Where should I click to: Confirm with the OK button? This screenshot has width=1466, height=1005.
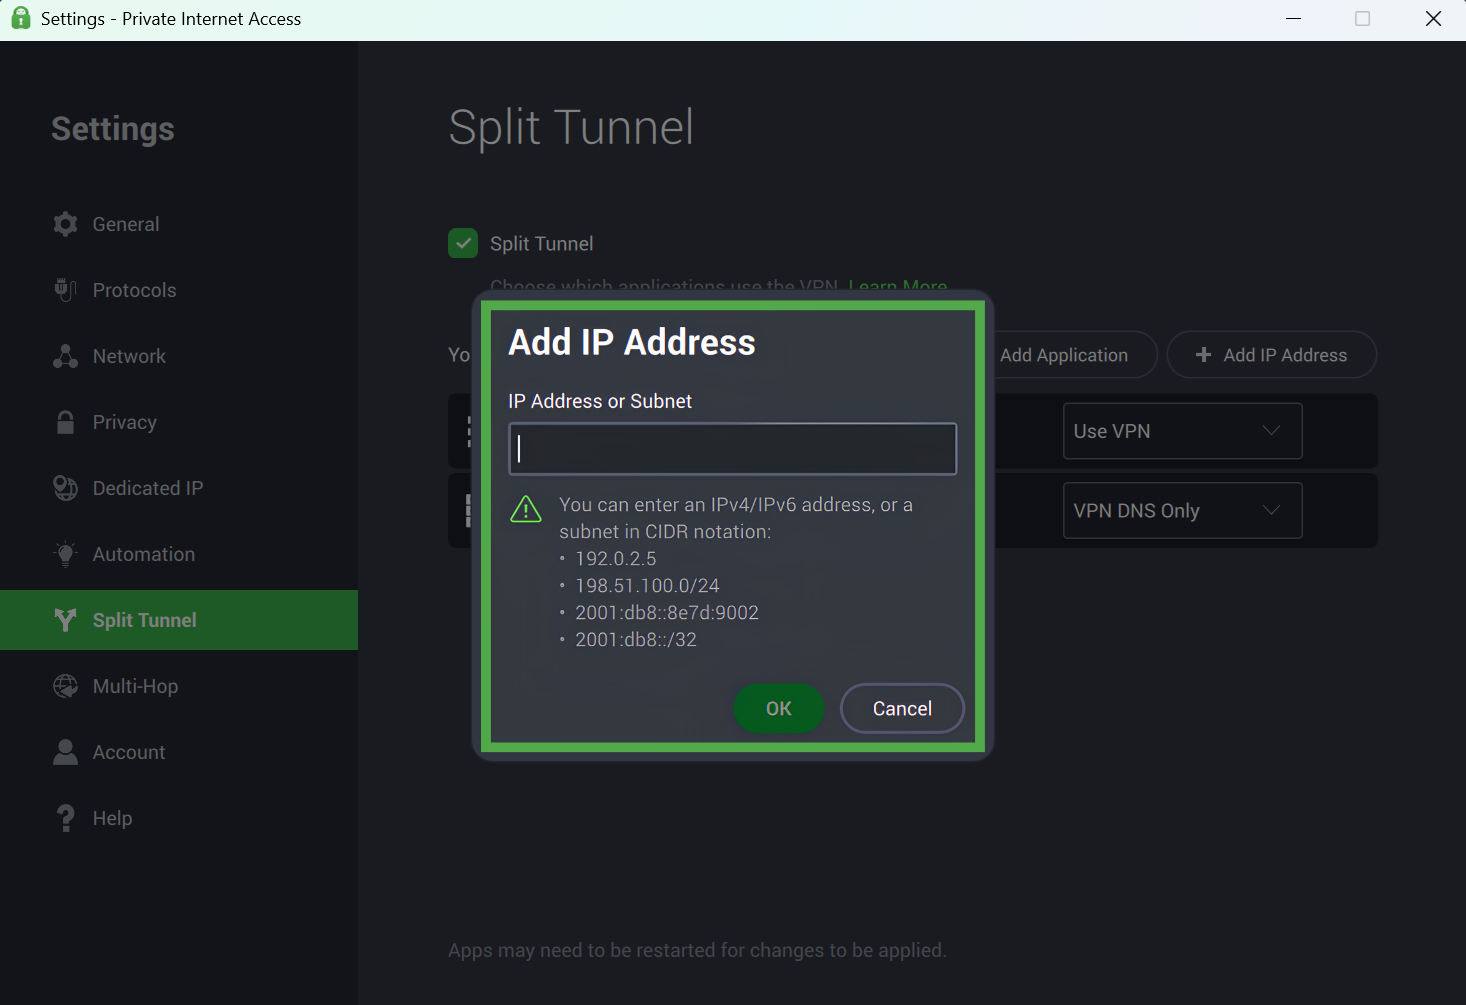[x=779, y=709]
